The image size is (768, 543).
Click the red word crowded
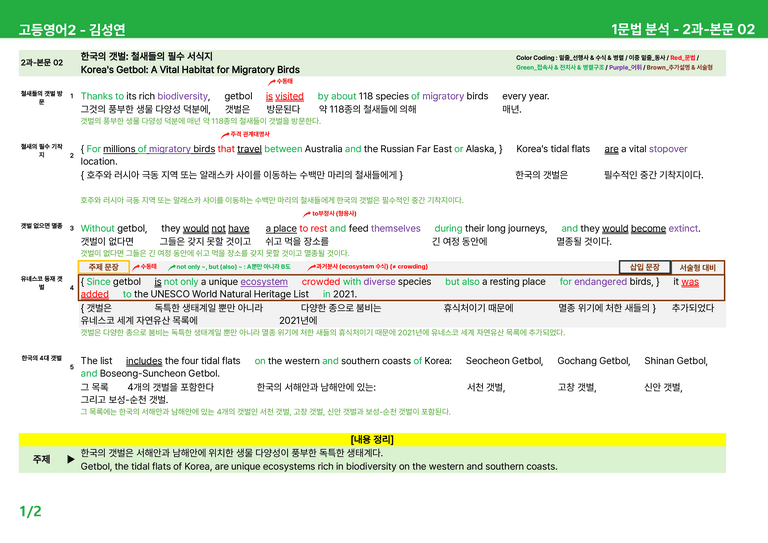(321, 282)
